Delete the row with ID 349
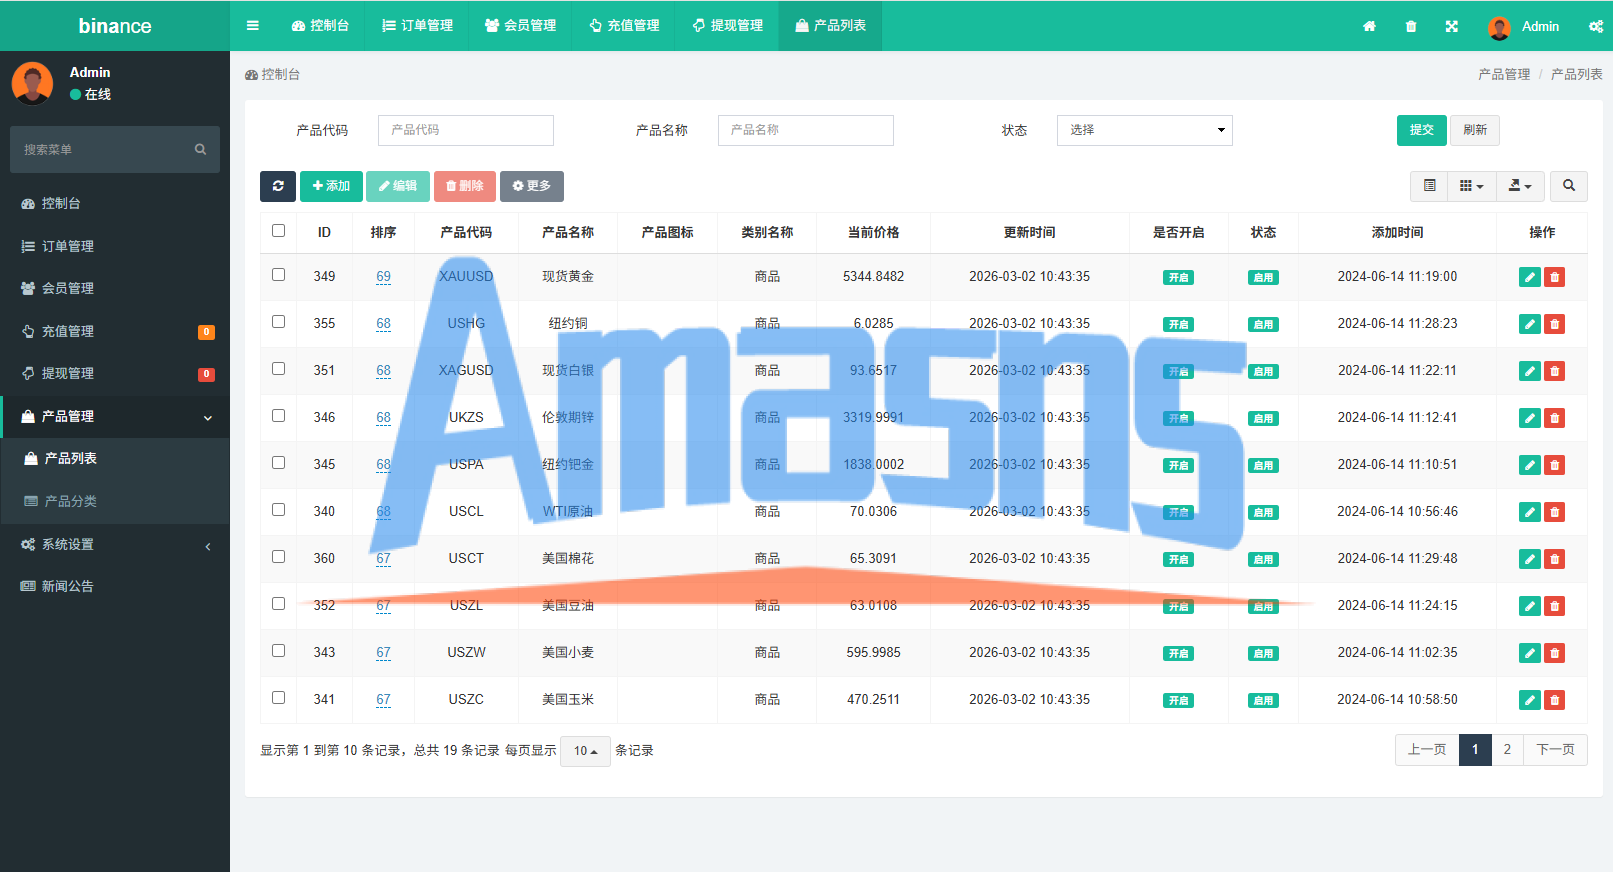 tap(1555, 277)
